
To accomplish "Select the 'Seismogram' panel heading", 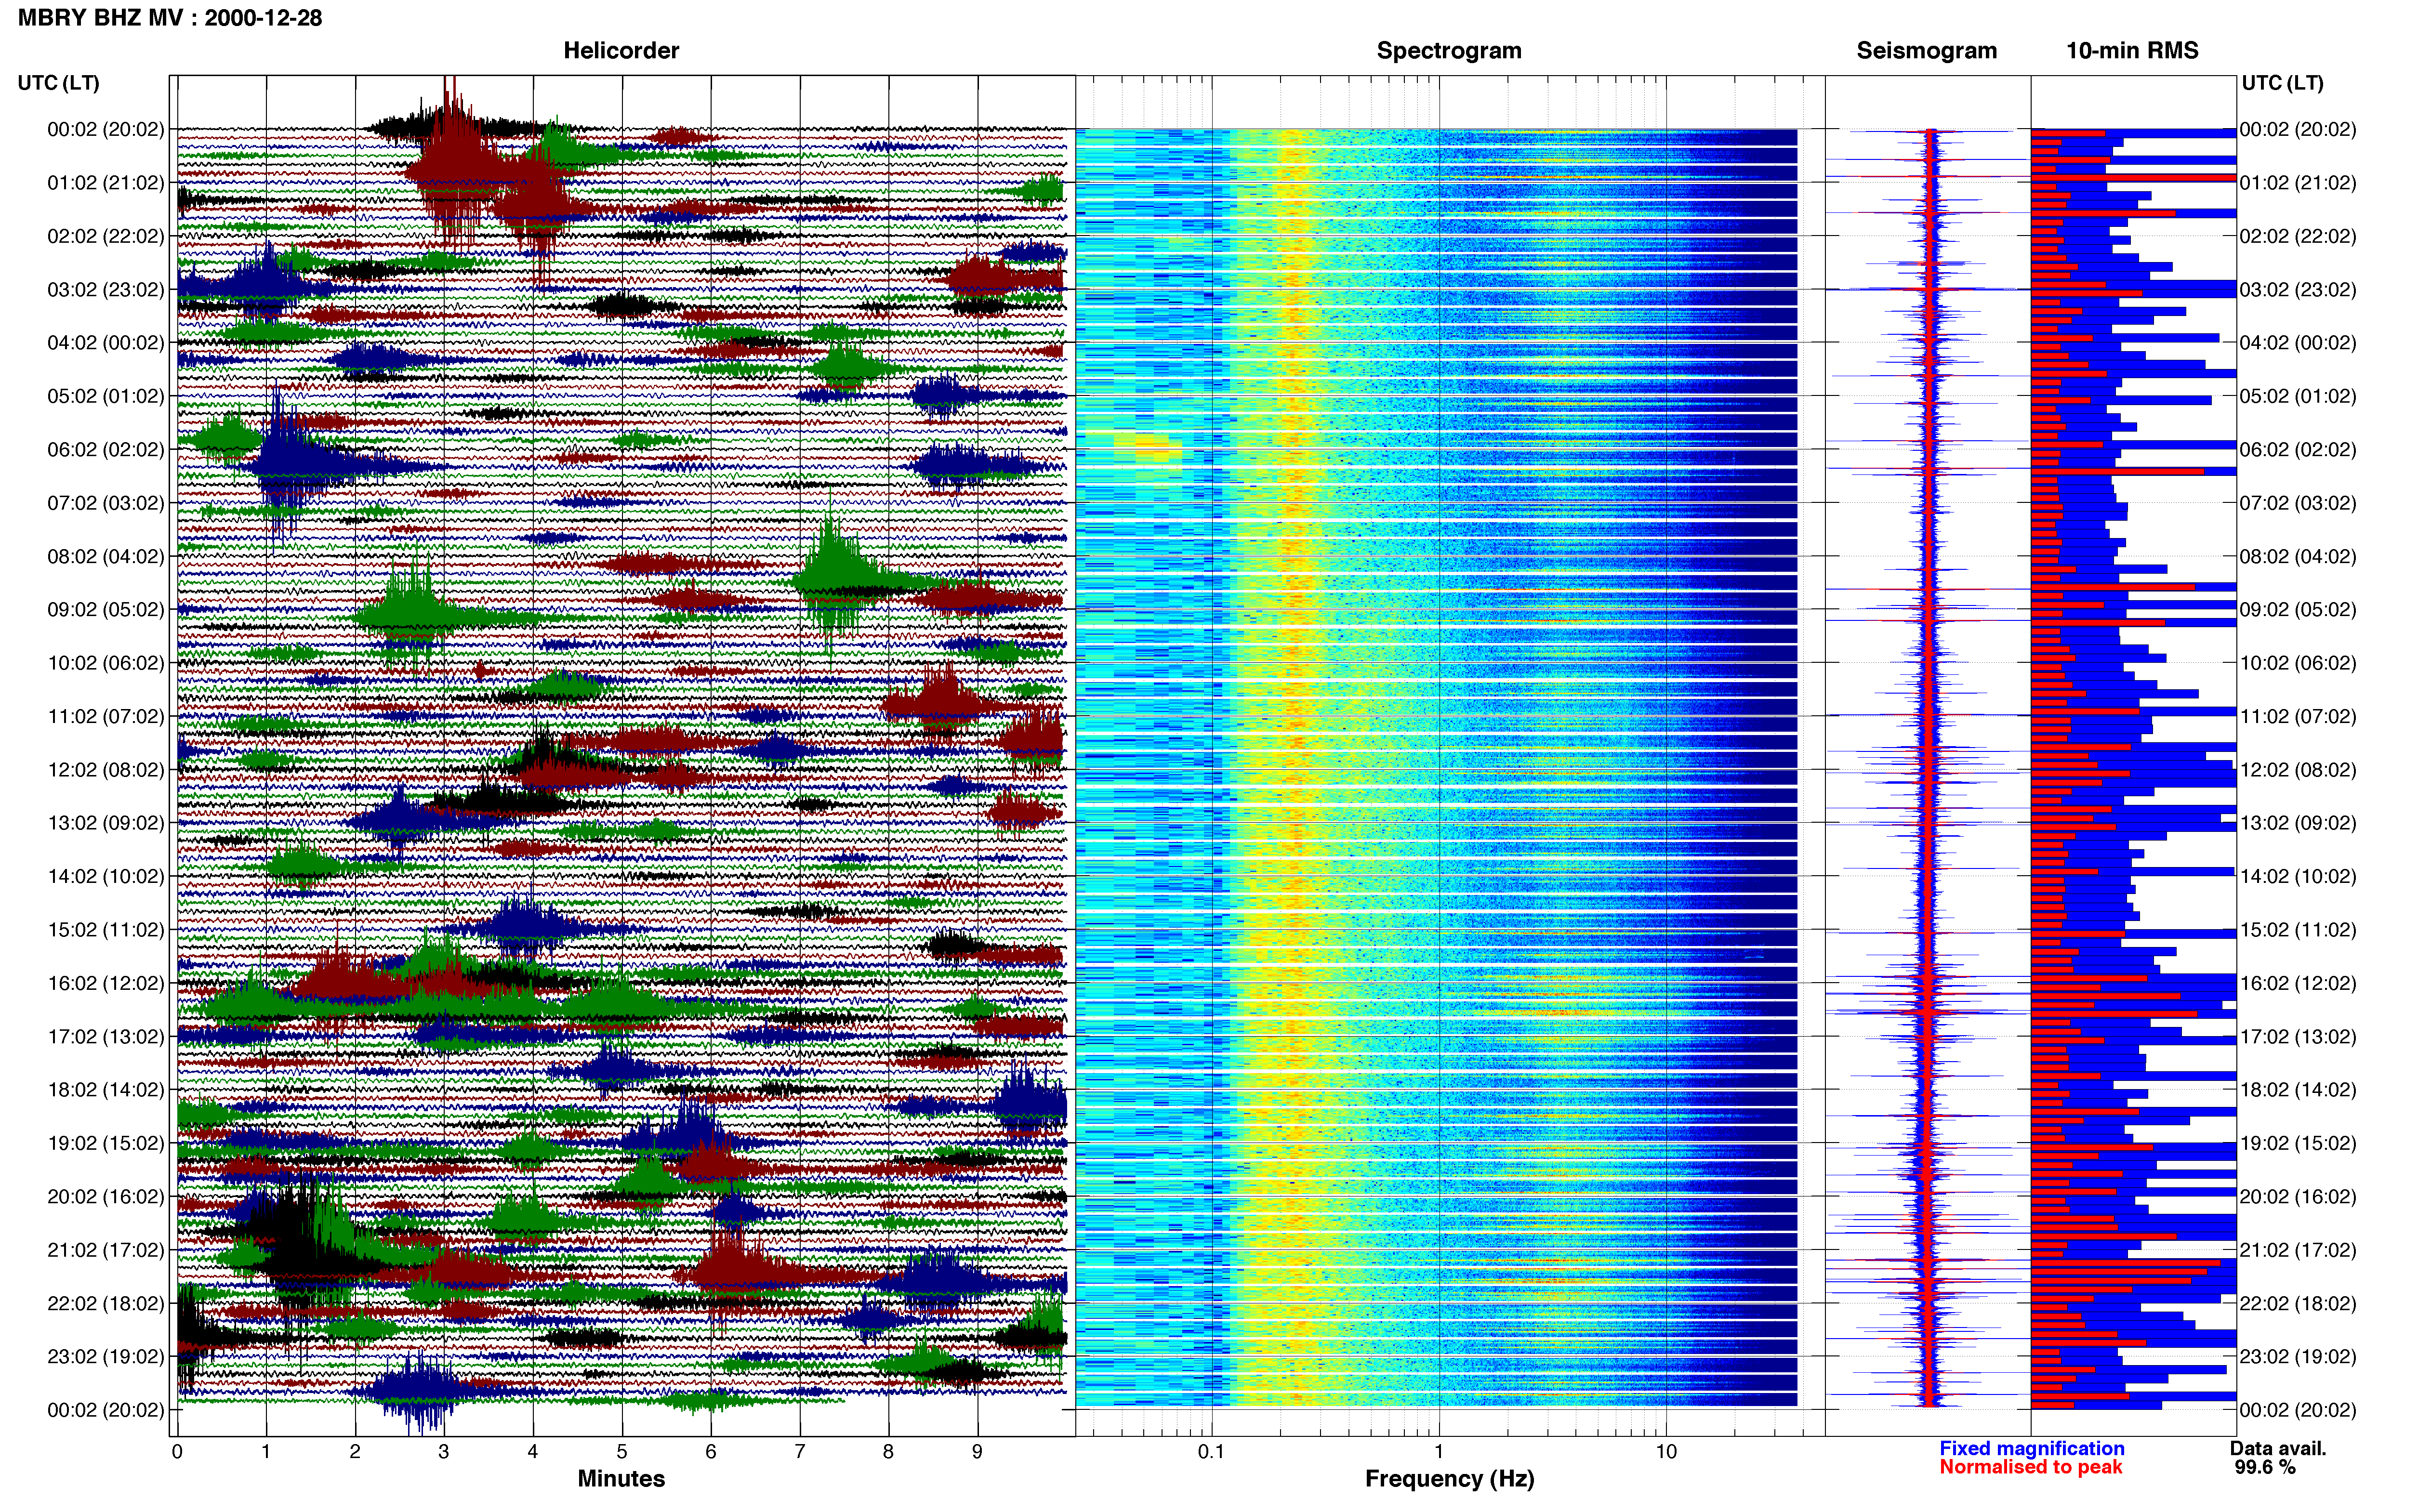I will click(x=1926, y=51).
